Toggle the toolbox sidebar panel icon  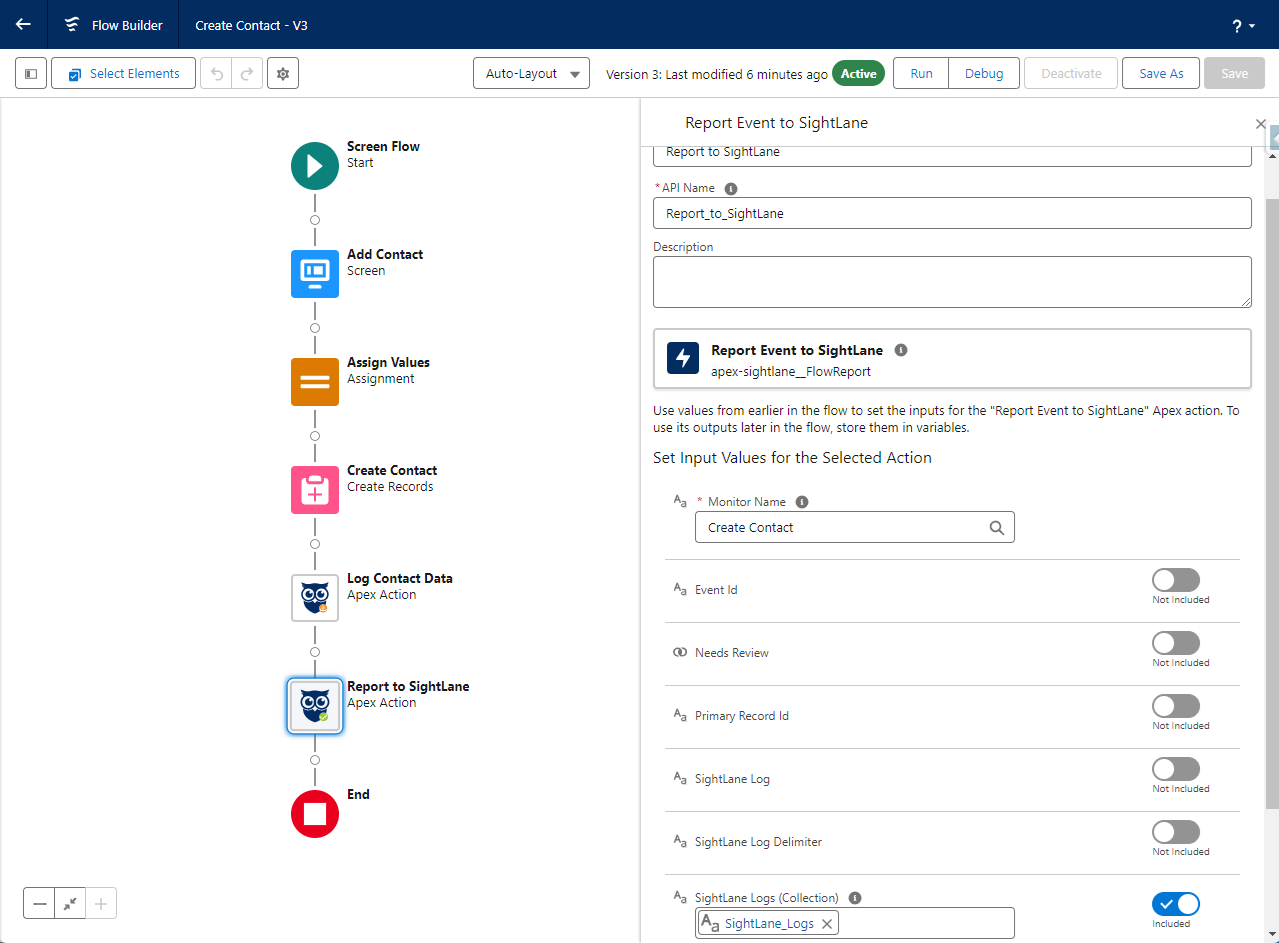31,74
